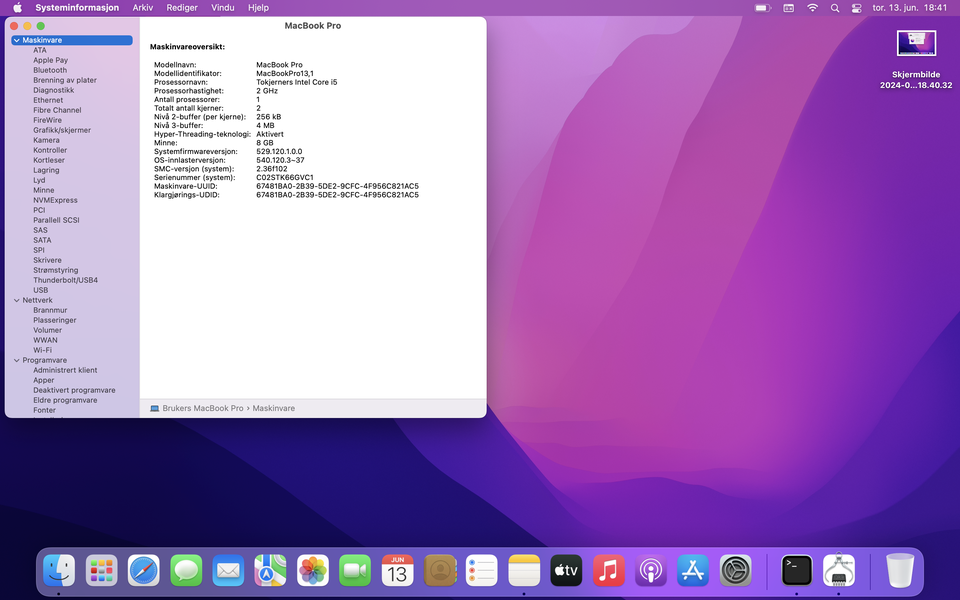
Task: Collapse the Nettverk section chevron
Action: pos(16,300)
